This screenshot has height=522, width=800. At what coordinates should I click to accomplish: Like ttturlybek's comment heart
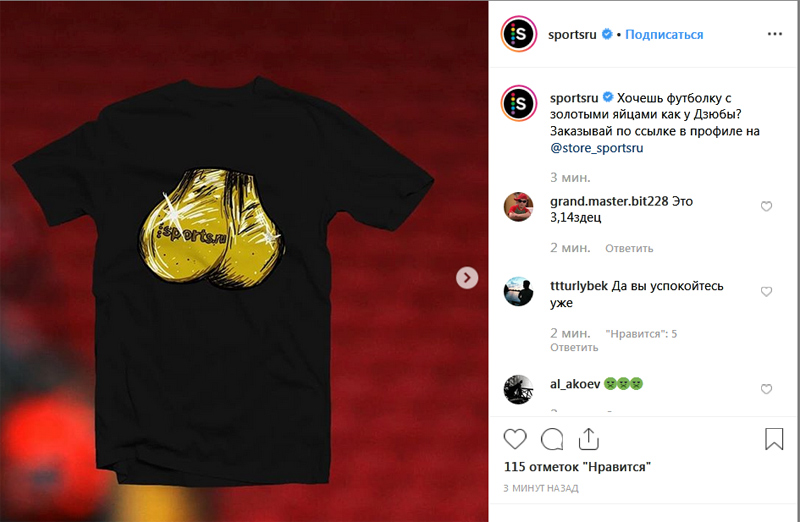[x=766, y=291]
